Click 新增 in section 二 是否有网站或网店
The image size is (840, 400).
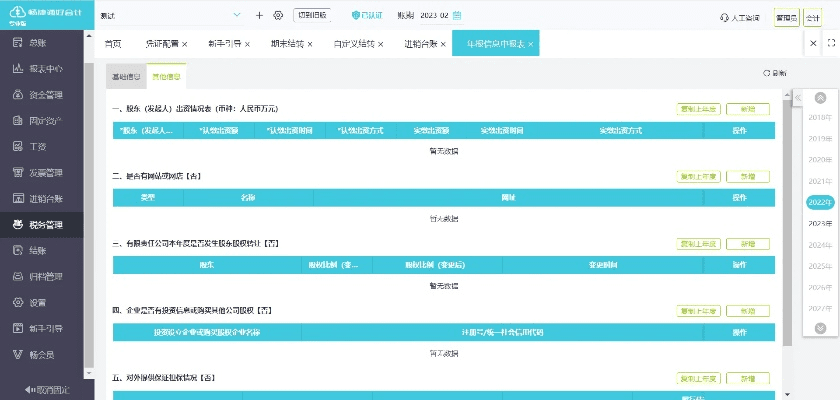point(748,176)
